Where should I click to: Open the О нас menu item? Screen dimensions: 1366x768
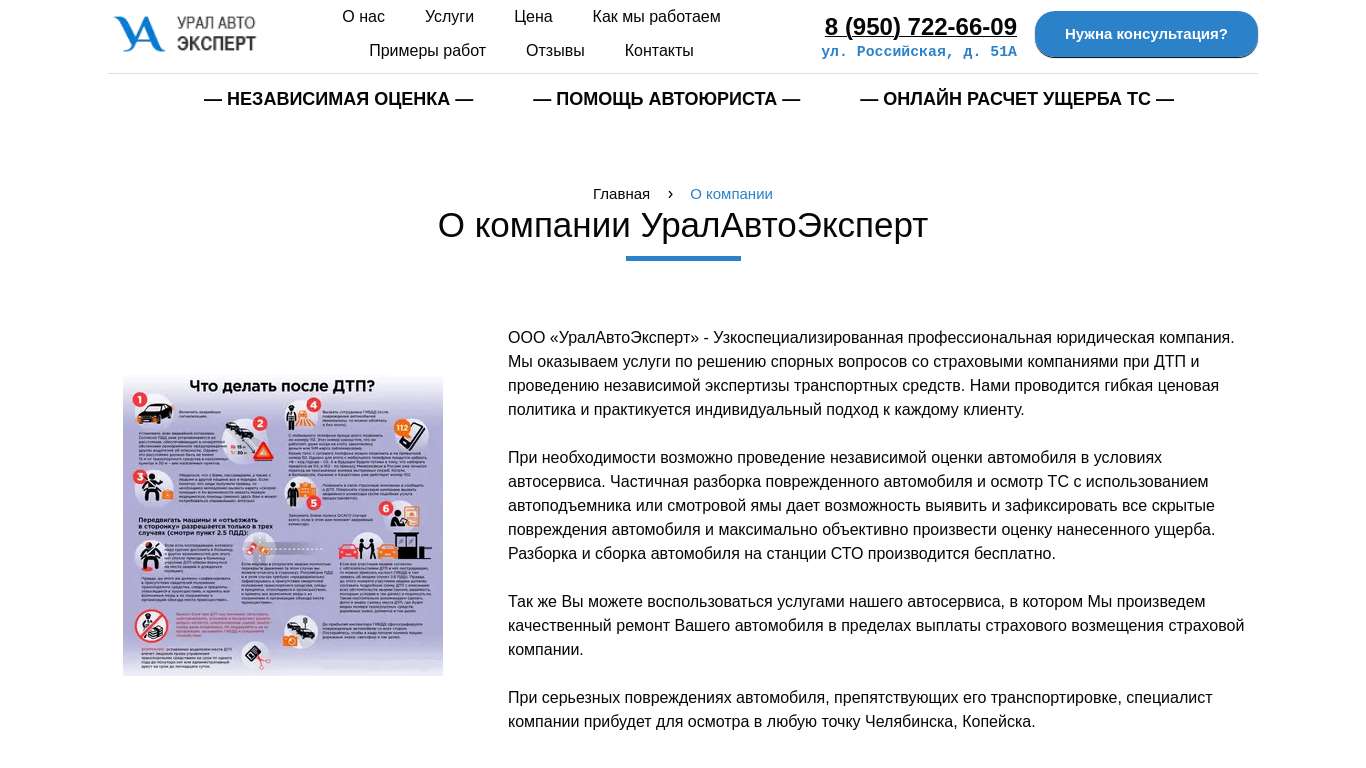[x=363, y=17]
